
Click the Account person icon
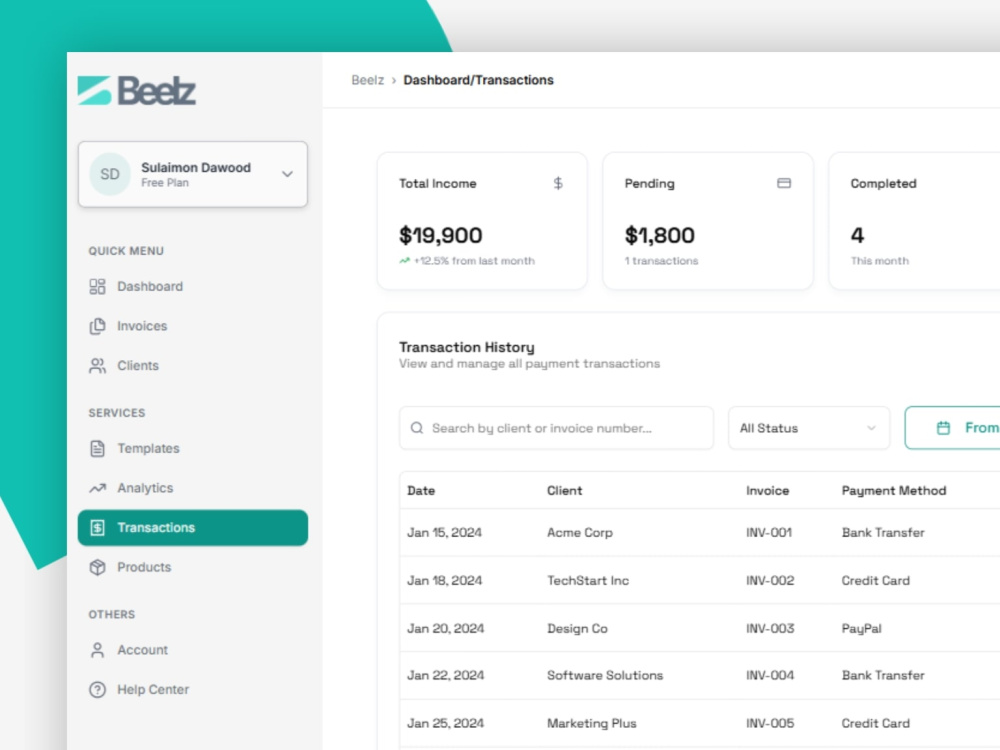[x=97, y=650]
